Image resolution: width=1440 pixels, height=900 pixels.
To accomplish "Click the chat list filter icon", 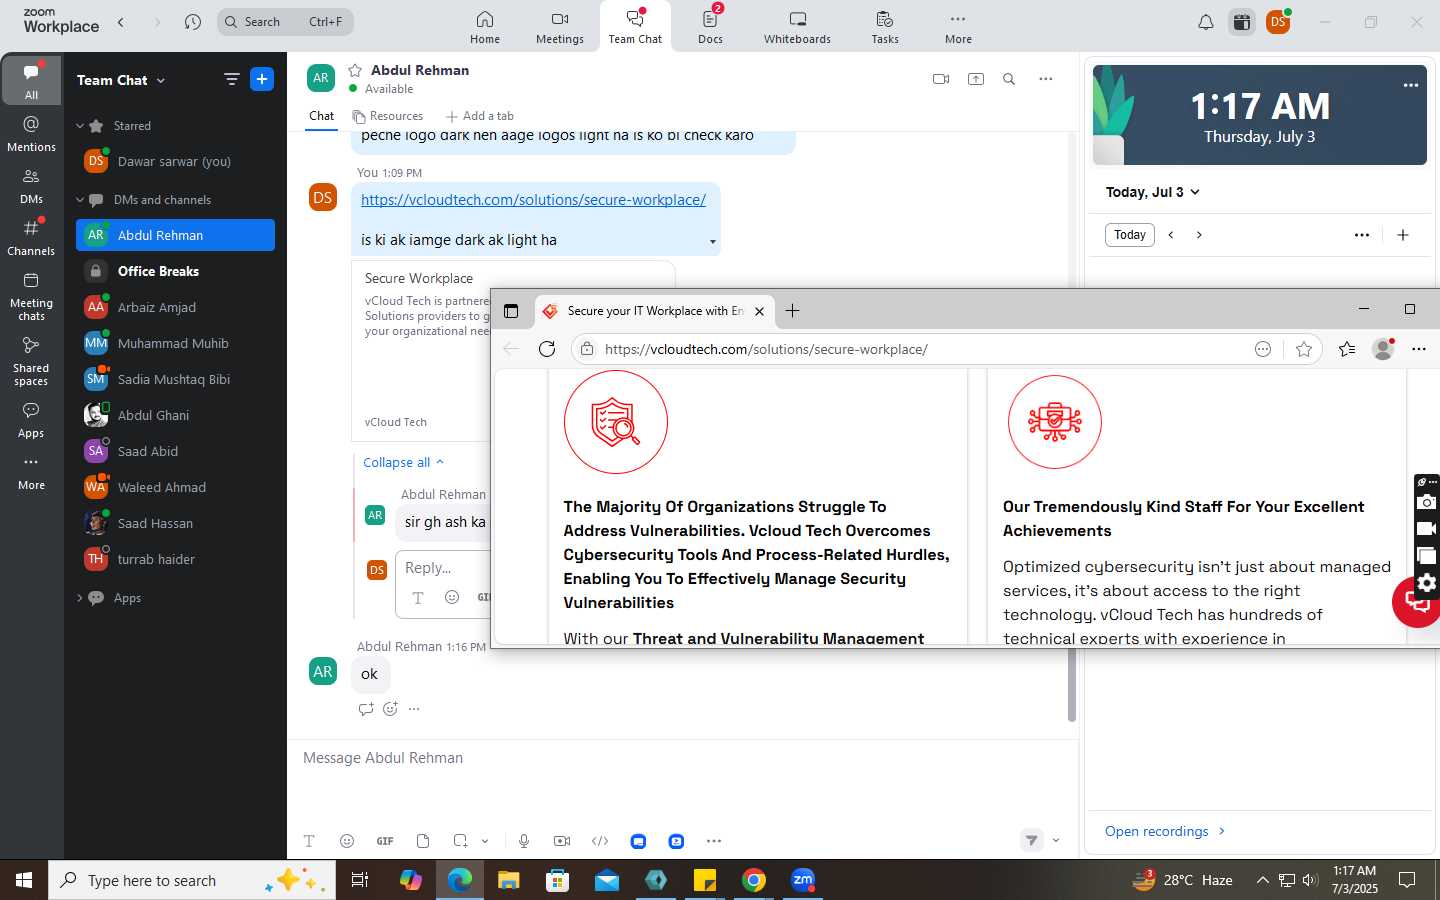I will point(232,79).
